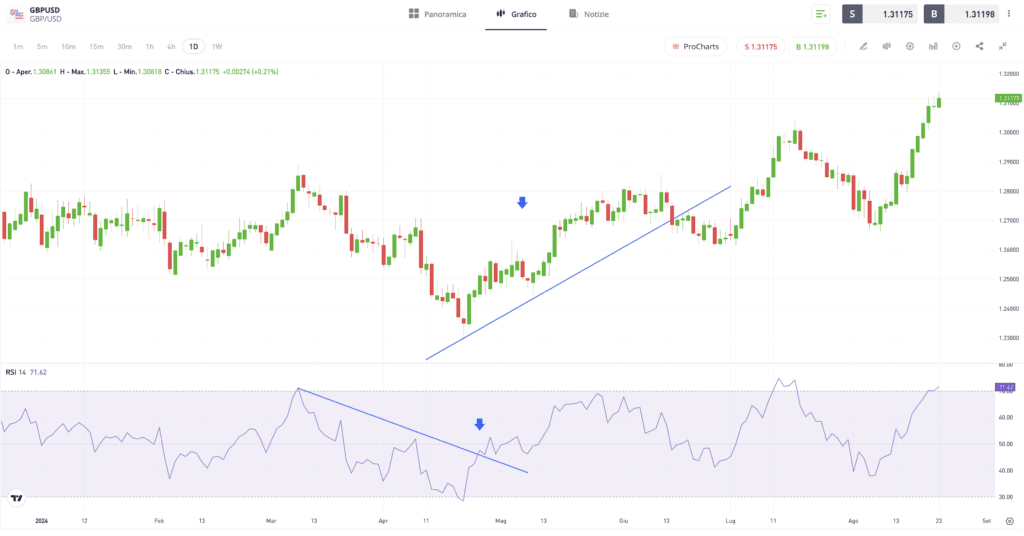The height and width of the screenshot is (536, 1024).
Task: Click the +0.00274 (+0.21%) change text
Action: (250, 72)
